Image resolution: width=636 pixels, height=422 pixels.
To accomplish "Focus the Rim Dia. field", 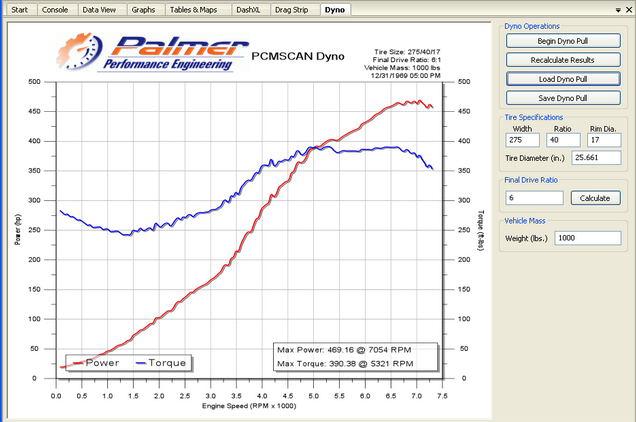I will (x=604, y=140).
